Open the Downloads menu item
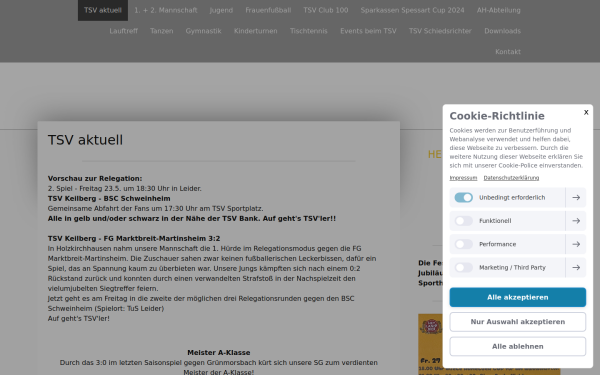The width and height of the screenshot is (600, 375). [x=502, y=31]
